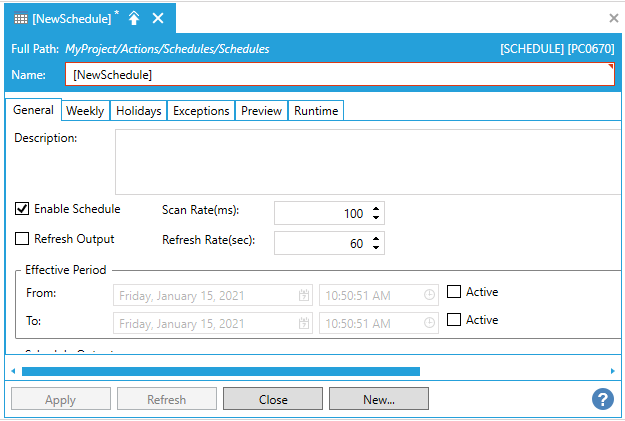Image resolution: width=625 pixels, height=421 pixels.
Task: Decrease the Refresh Rate value
Action: 376,248
